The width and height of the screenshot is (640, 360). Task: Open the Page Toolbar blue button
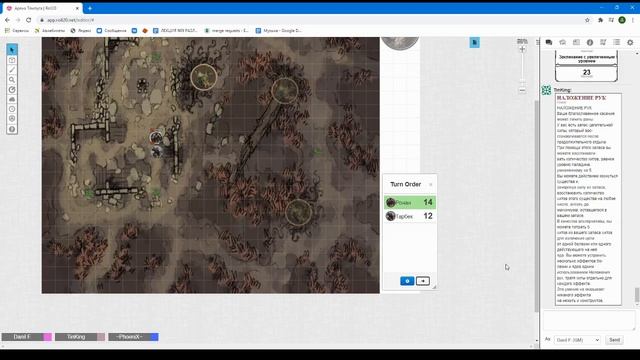click(474, 42)
